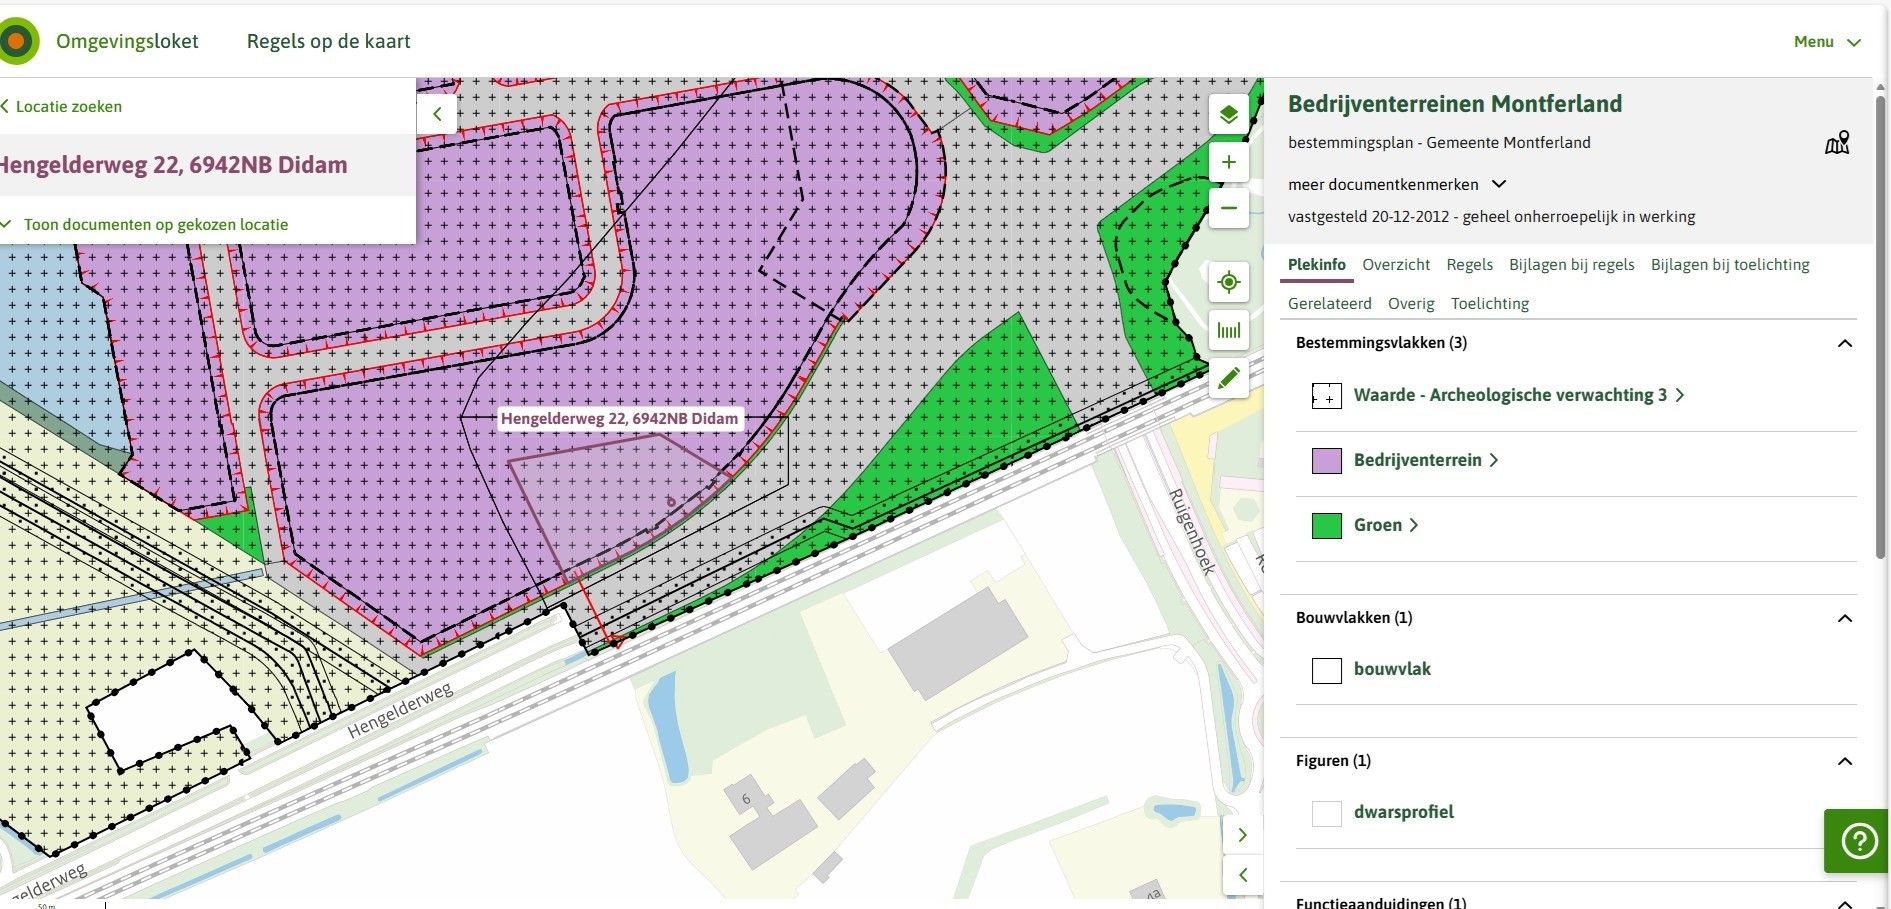Open the measure ruler tool
This screenshot has width=1891, height=909.
1229,330
